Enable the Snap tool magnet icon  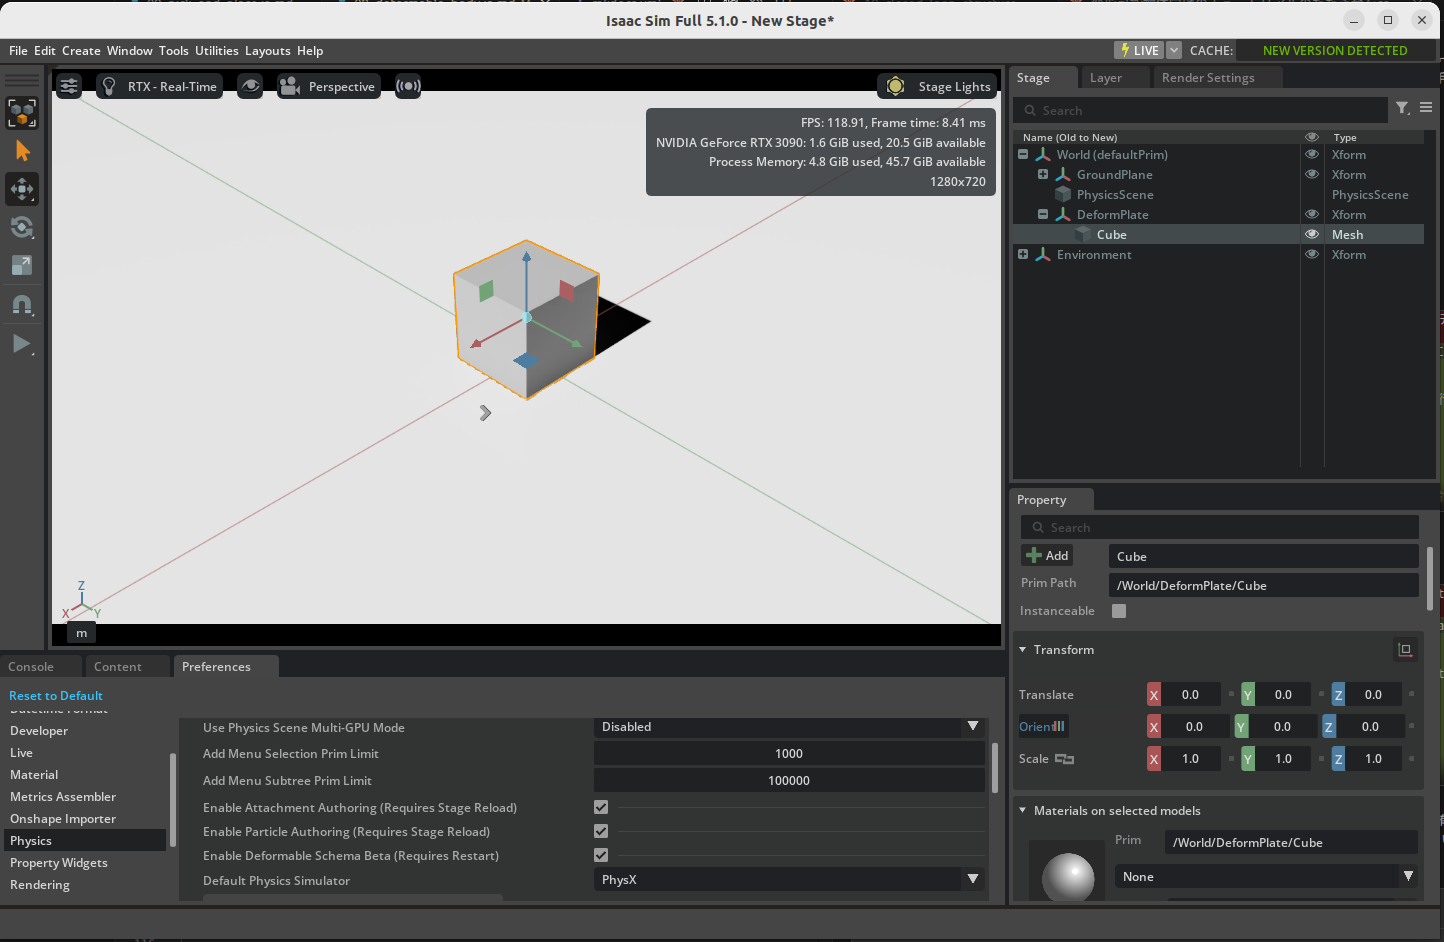click(22, 305)
